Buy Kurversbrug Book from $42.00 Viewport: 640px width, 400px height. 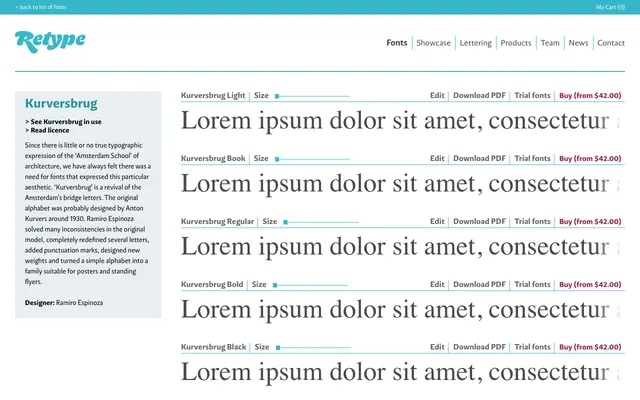point(590,158)
